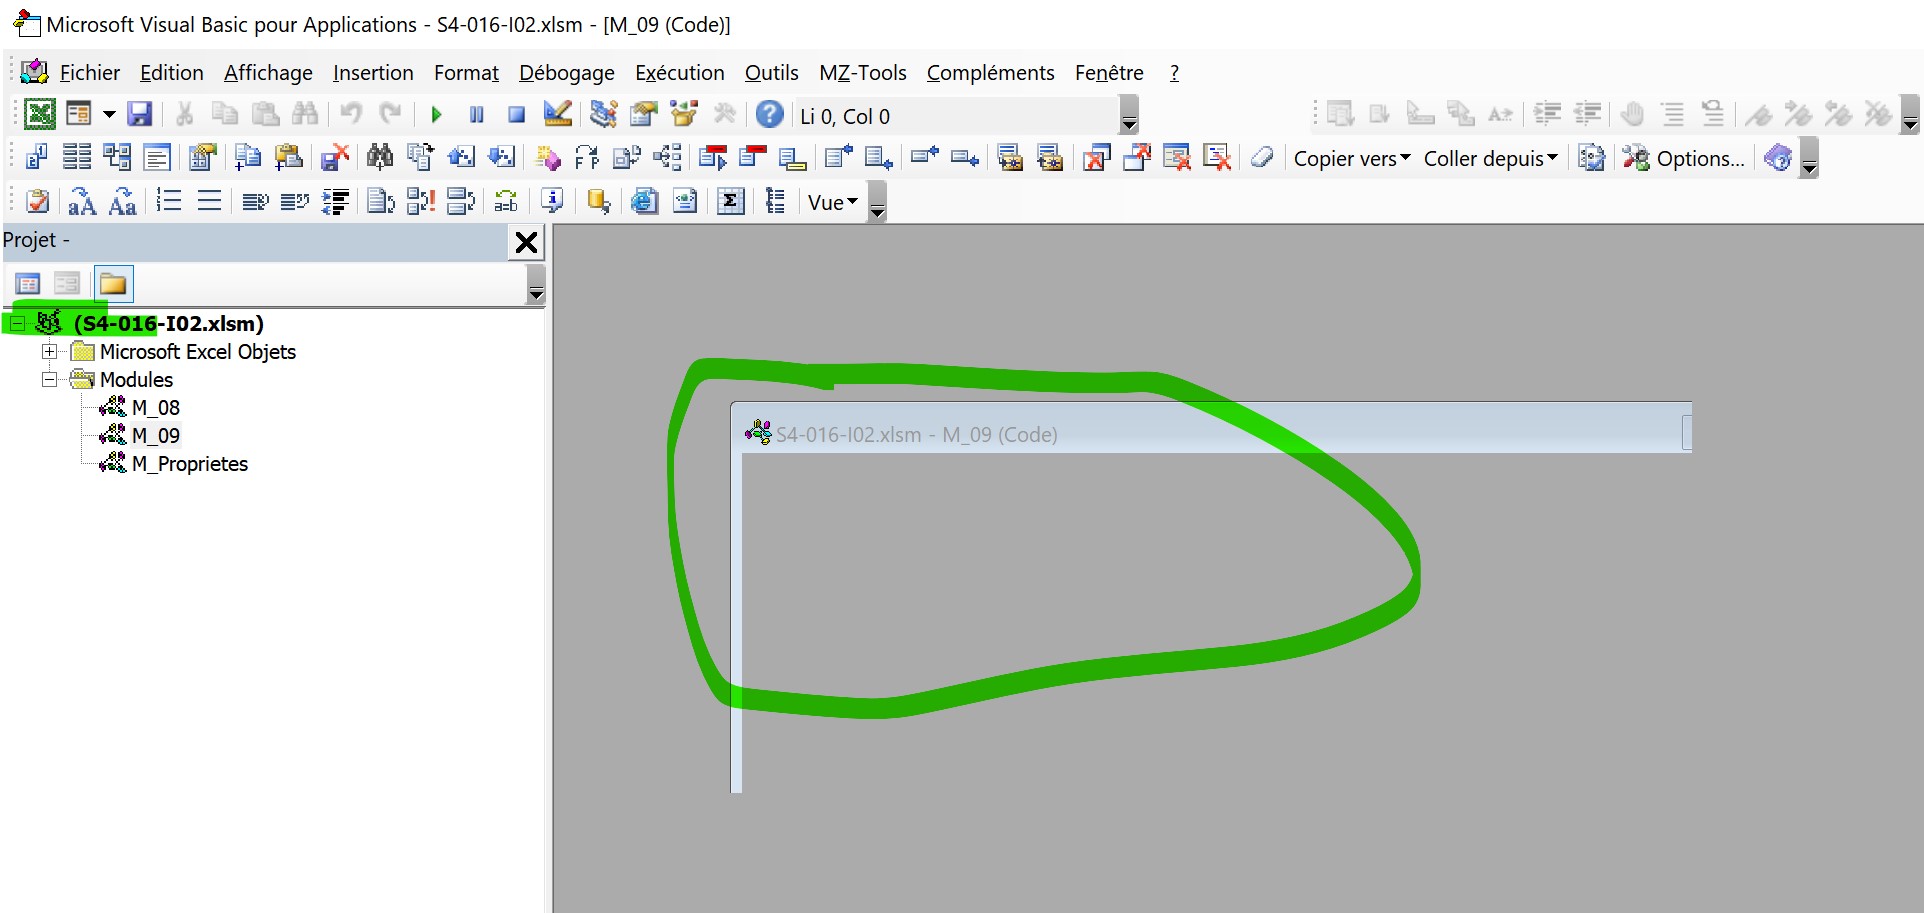Click the MZ-Tools Help book icon
The image size is (1924, 913).
pos(1778,158)
